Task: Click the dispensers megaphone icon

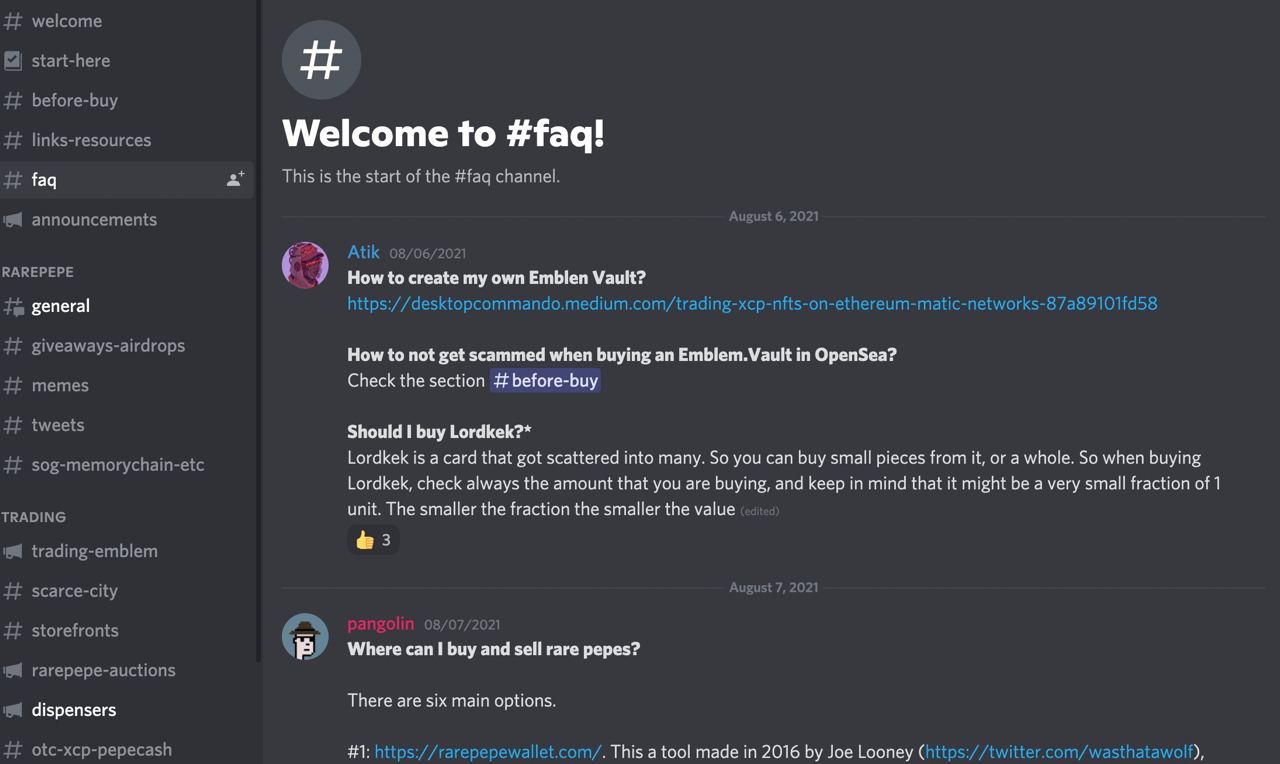Action: tap(13, 710)
